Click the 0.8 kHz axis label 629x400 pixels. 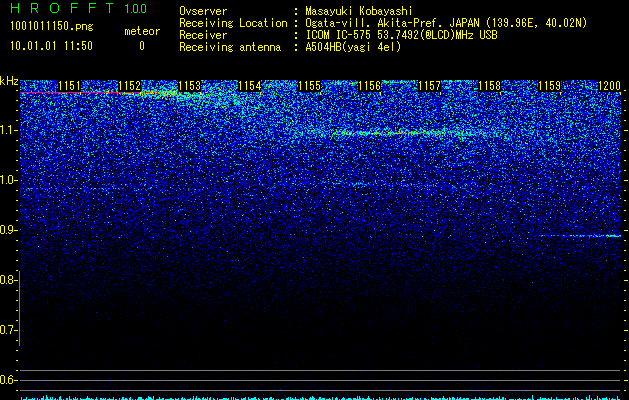(x=8, y=280)
